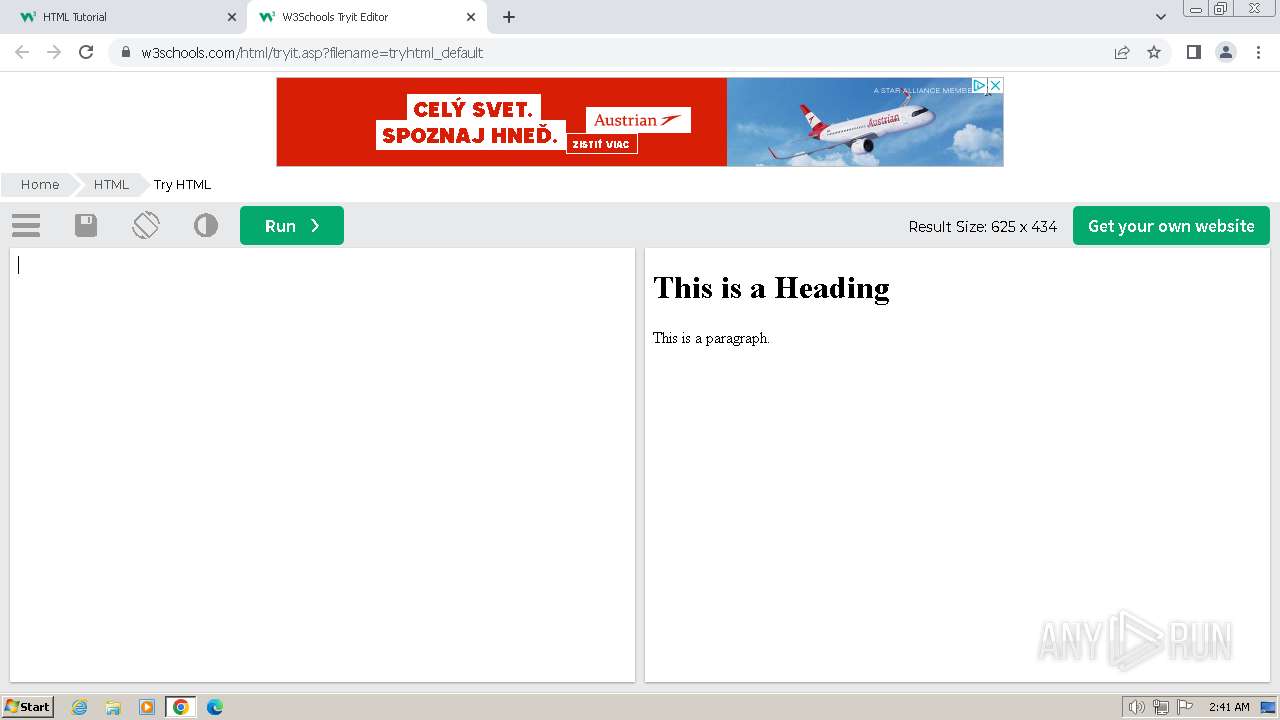Image resolution: width=1280 pixels, height=720 pixels.
Task: Open the Austrian airplane advertisement image
Action: [865, 122]
